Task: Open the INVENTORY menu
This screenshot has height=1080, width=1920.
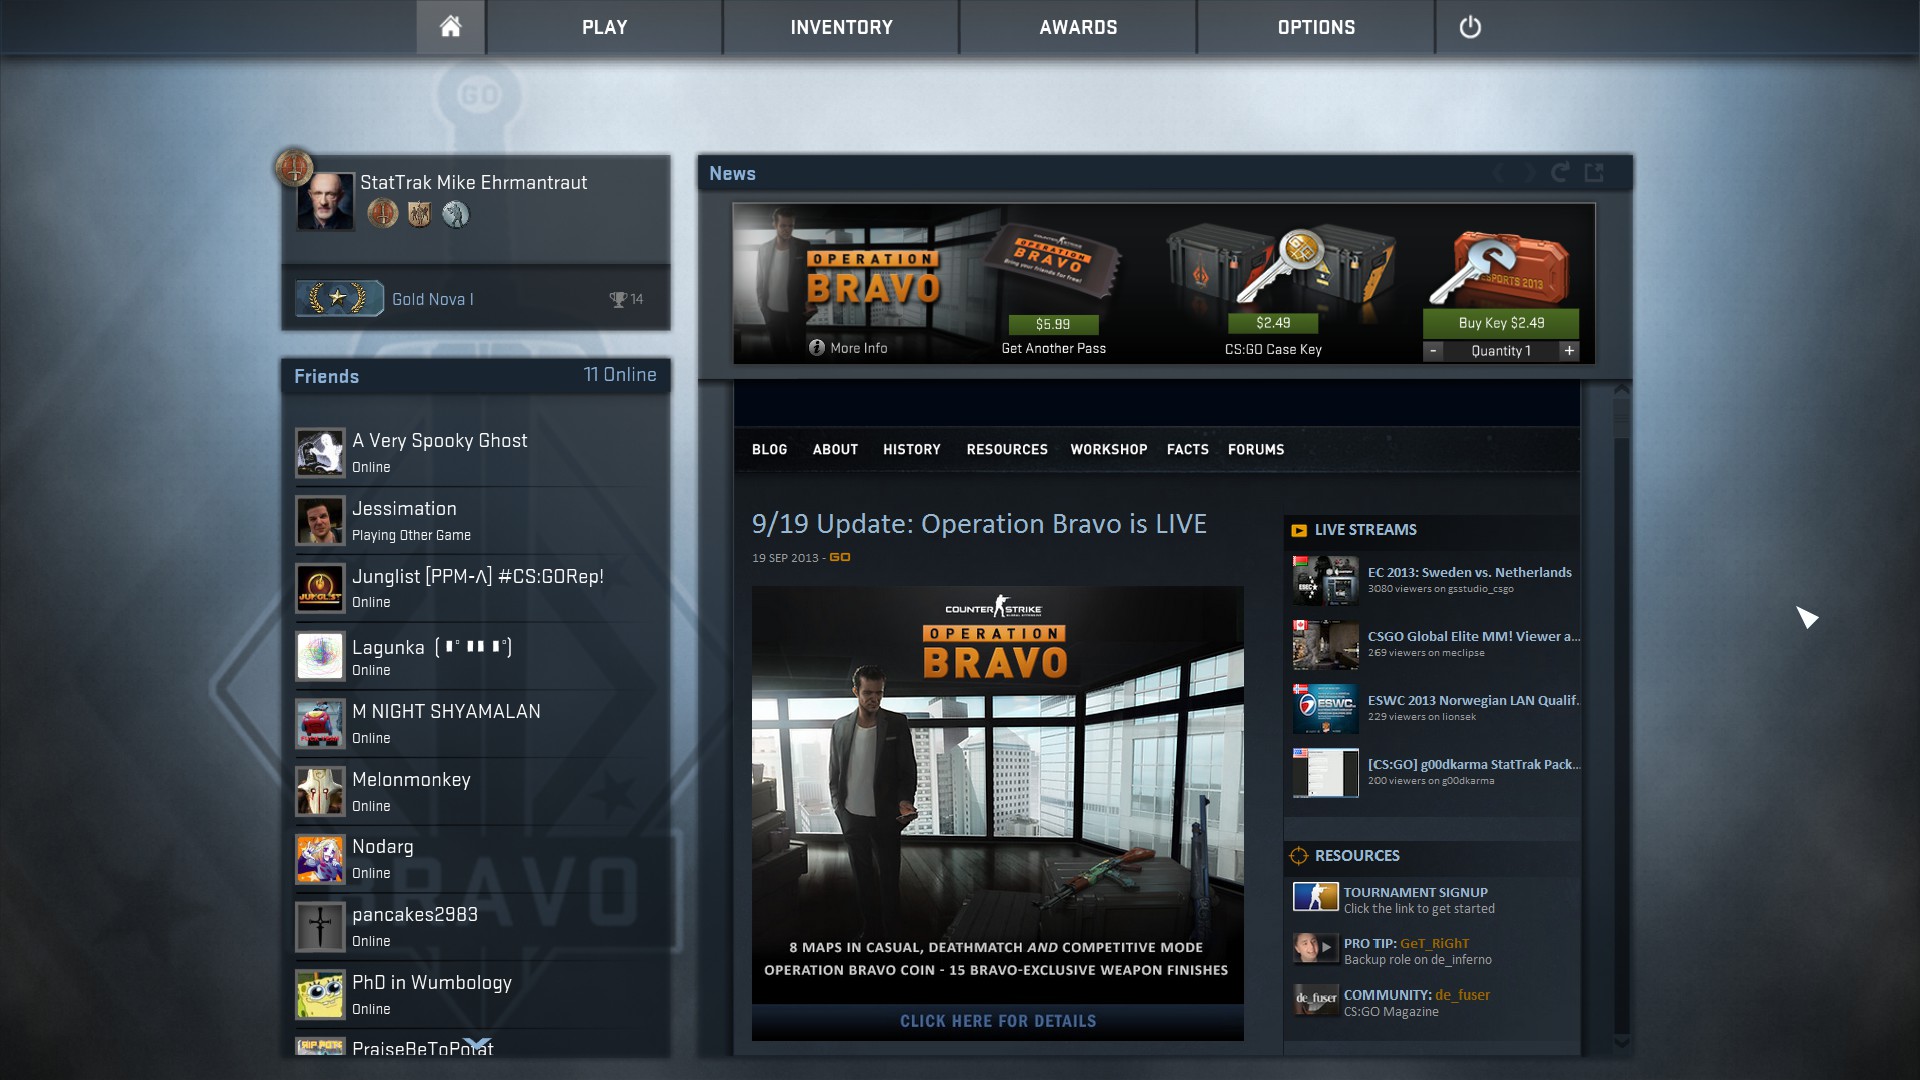Action: [x=841, y=27]
